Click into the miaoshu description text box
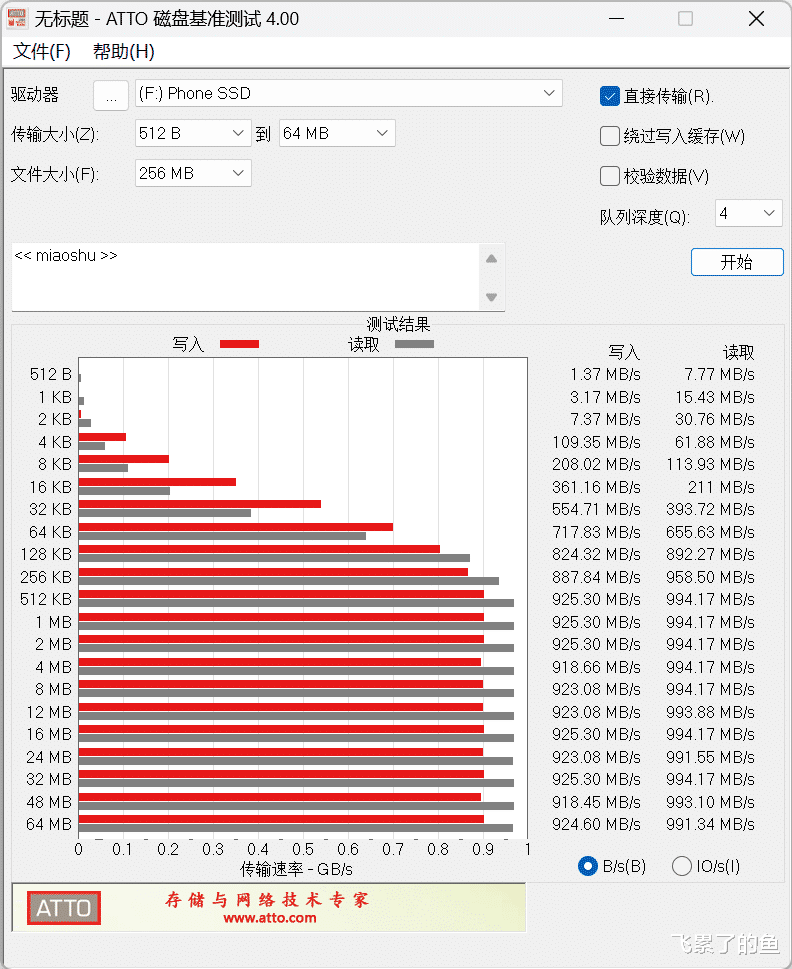Screen dimensions: 792x969 point(245,277)
